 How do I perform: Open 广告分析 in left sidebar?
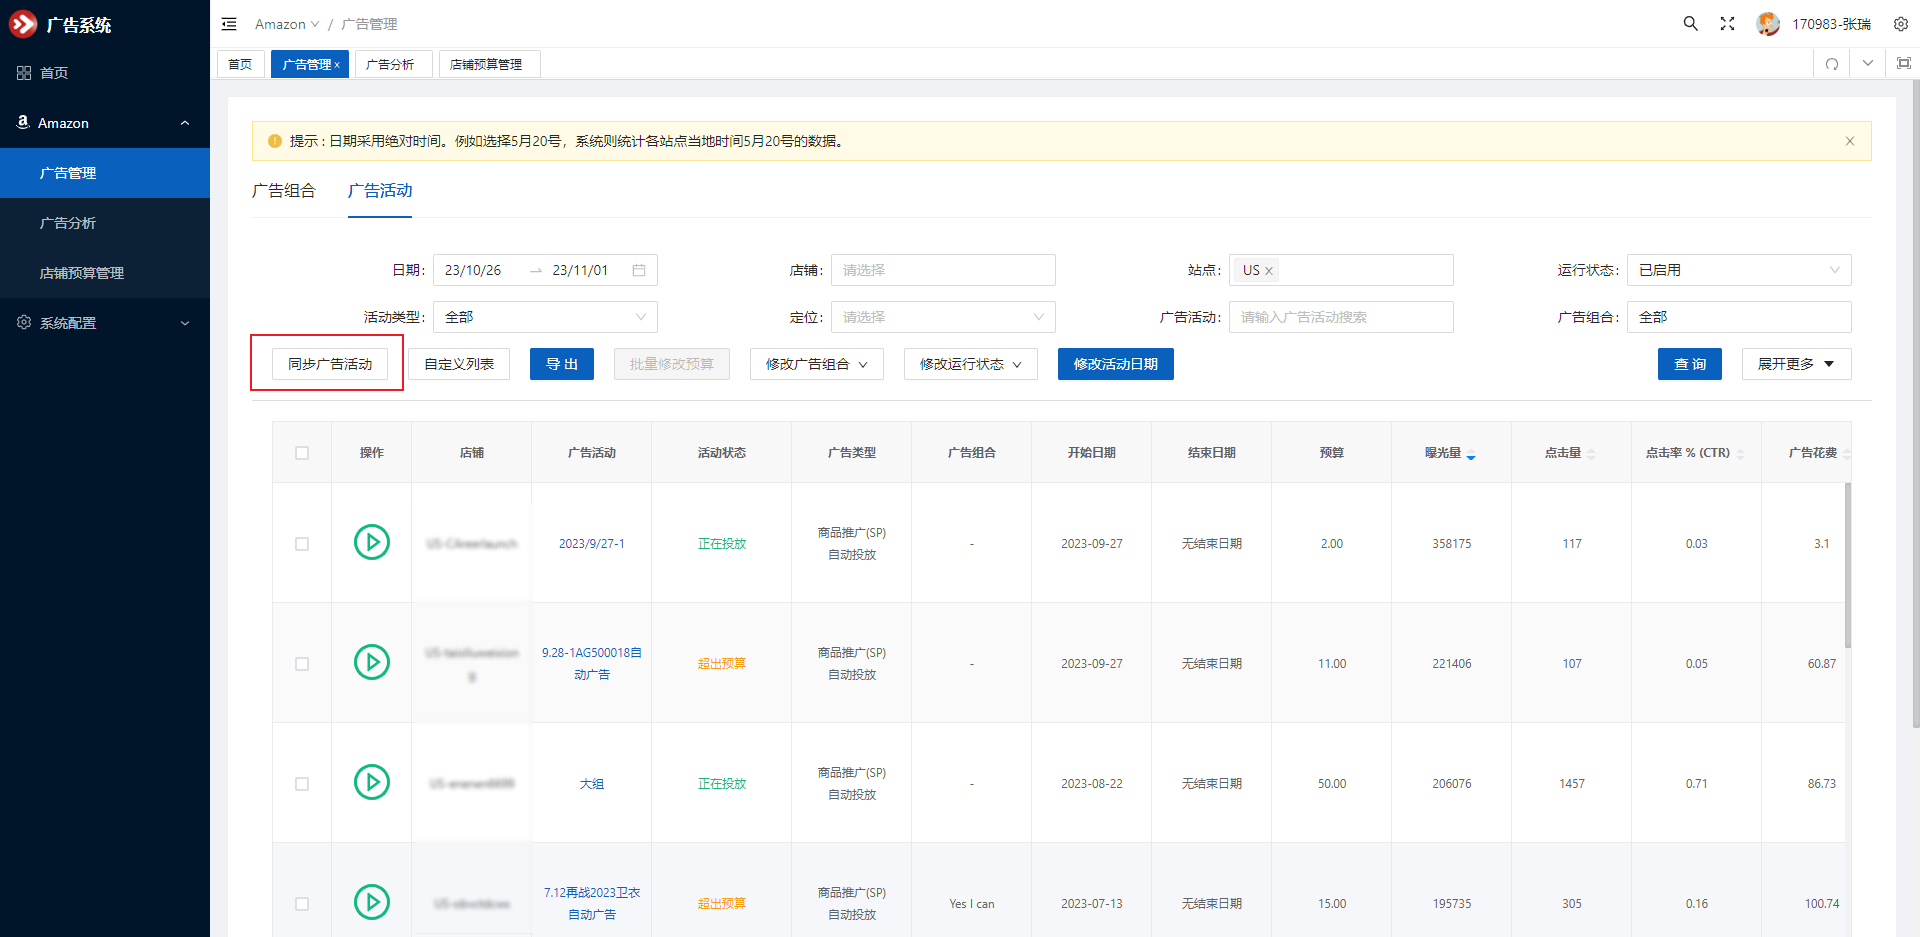click(68, 223)
